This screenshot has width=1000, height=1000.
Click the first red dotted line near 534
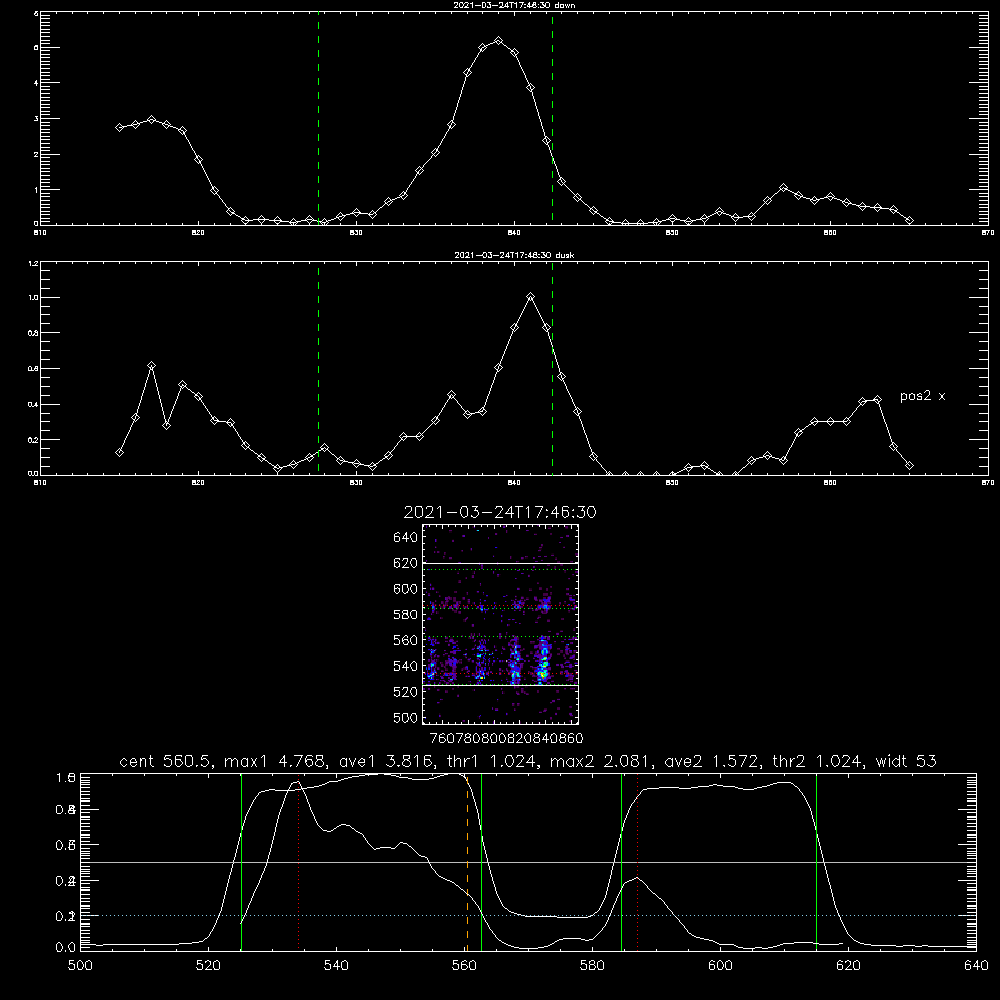click(298, 862)
